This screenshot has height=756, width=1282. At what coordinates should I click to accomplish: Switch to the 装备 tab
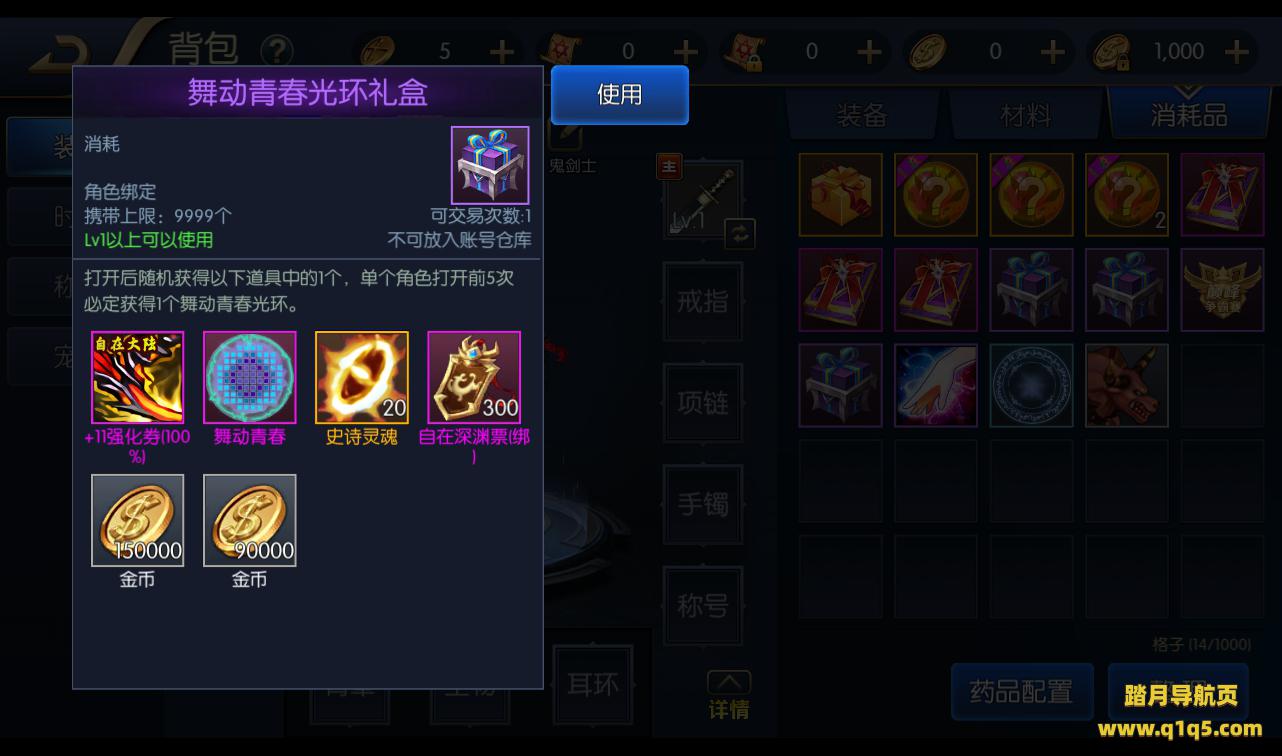point(862,114)
